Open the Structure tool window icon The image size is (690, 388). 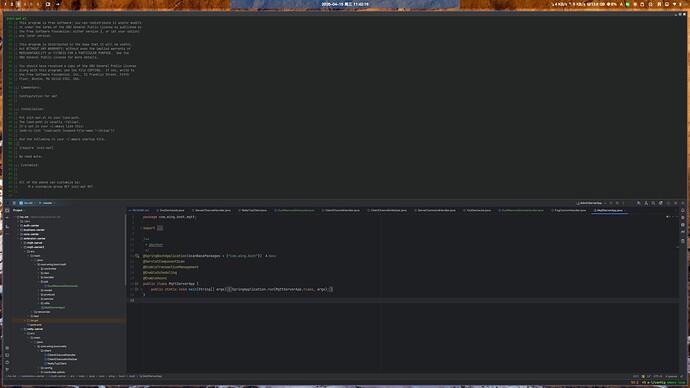tap(7, 227)
